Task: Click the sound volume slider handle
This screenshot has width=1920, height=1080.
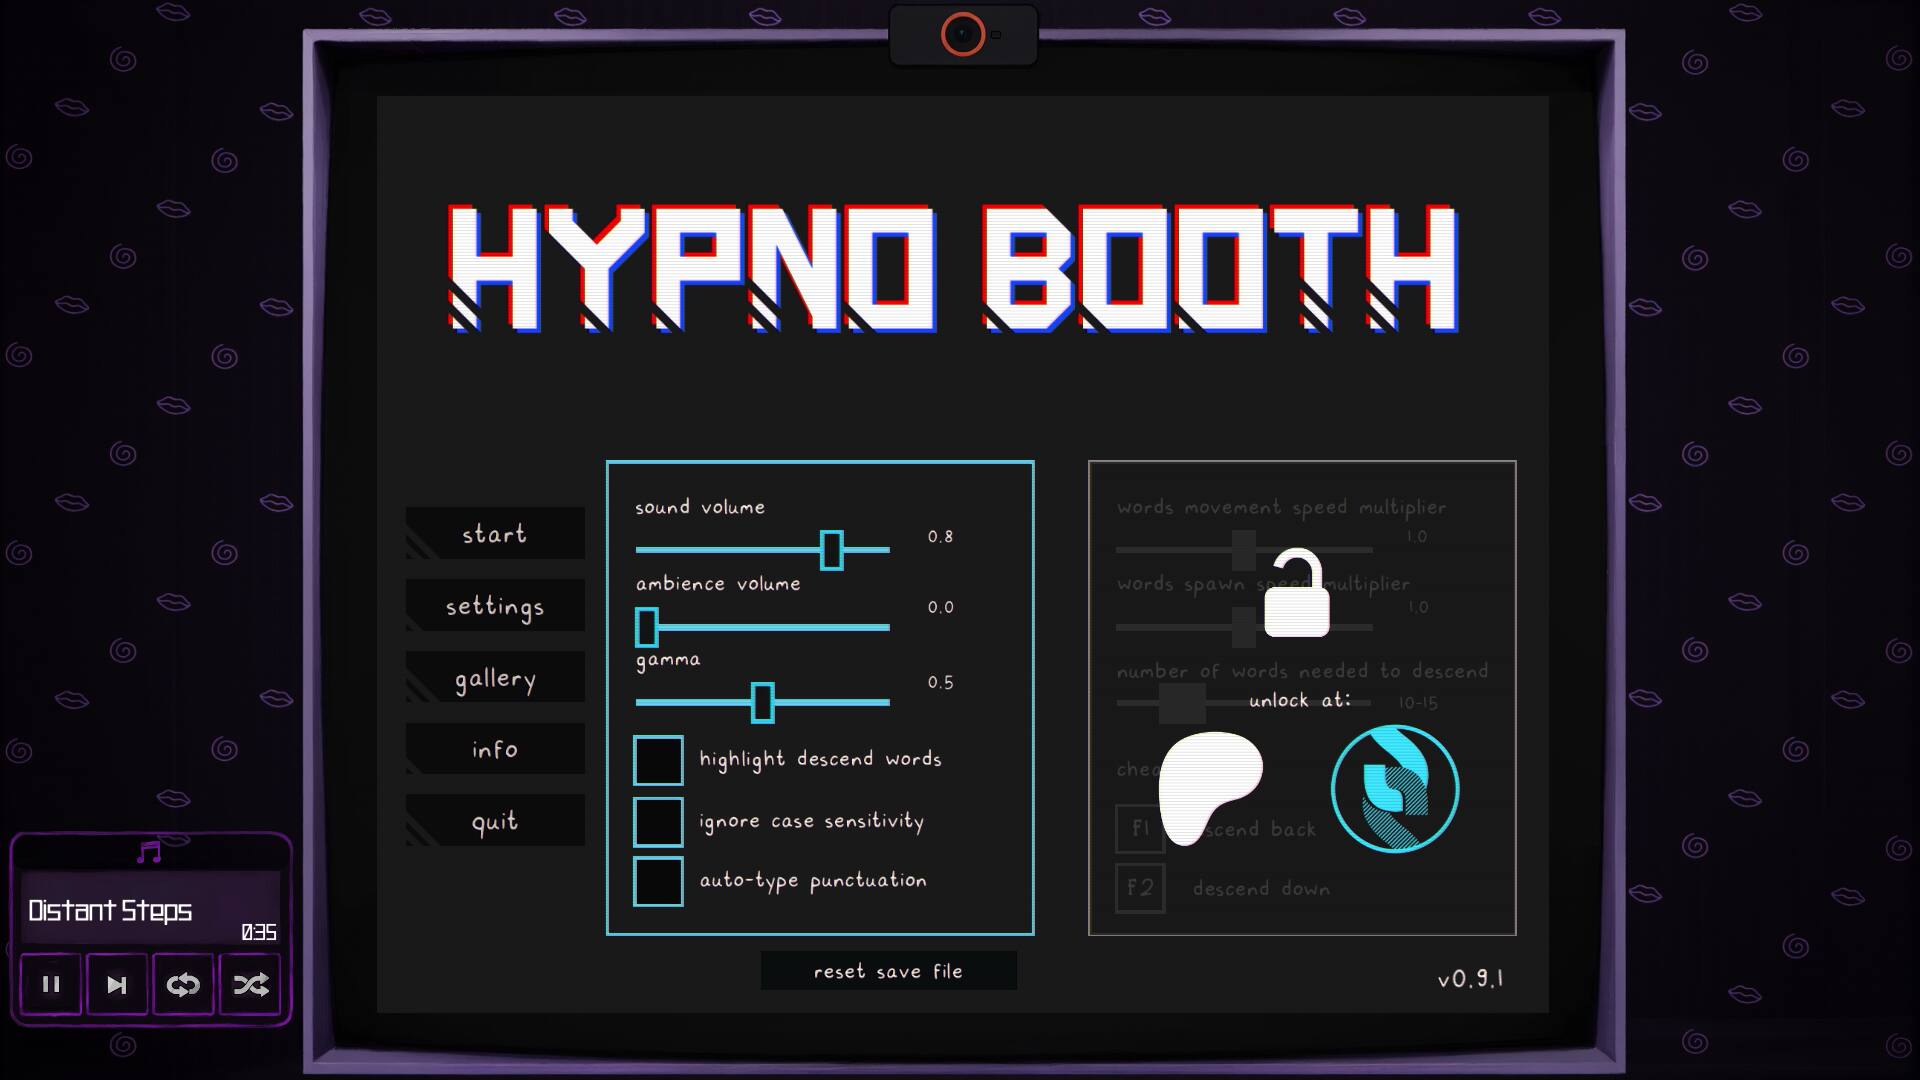Action: click(831, 550)
